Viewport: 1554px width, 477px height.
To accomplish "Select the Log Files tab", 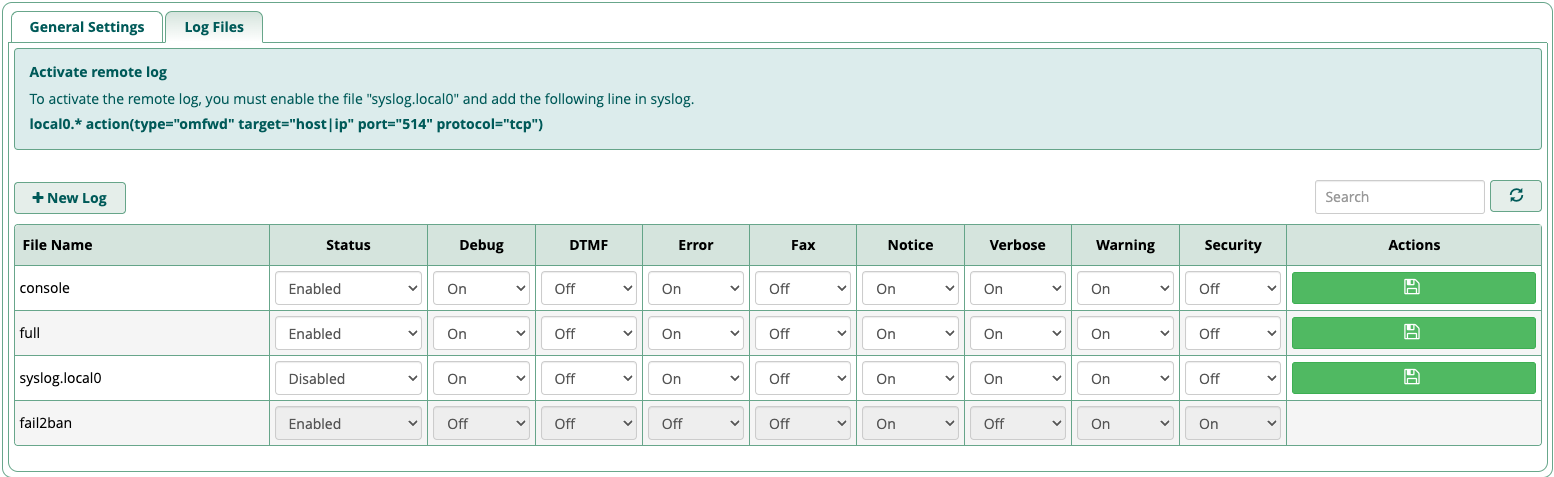I will pos(214,27).
